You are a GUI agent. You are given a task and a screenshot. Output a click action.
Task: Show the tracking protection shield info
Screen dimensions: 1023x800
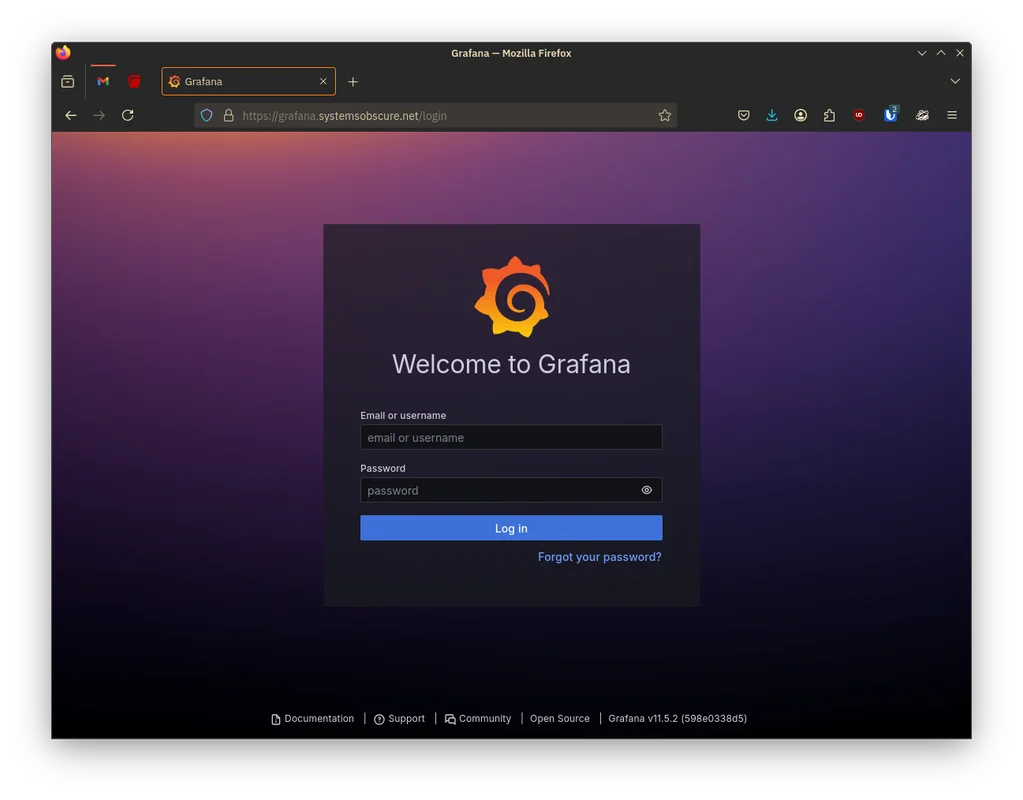[x=207, y=116]
